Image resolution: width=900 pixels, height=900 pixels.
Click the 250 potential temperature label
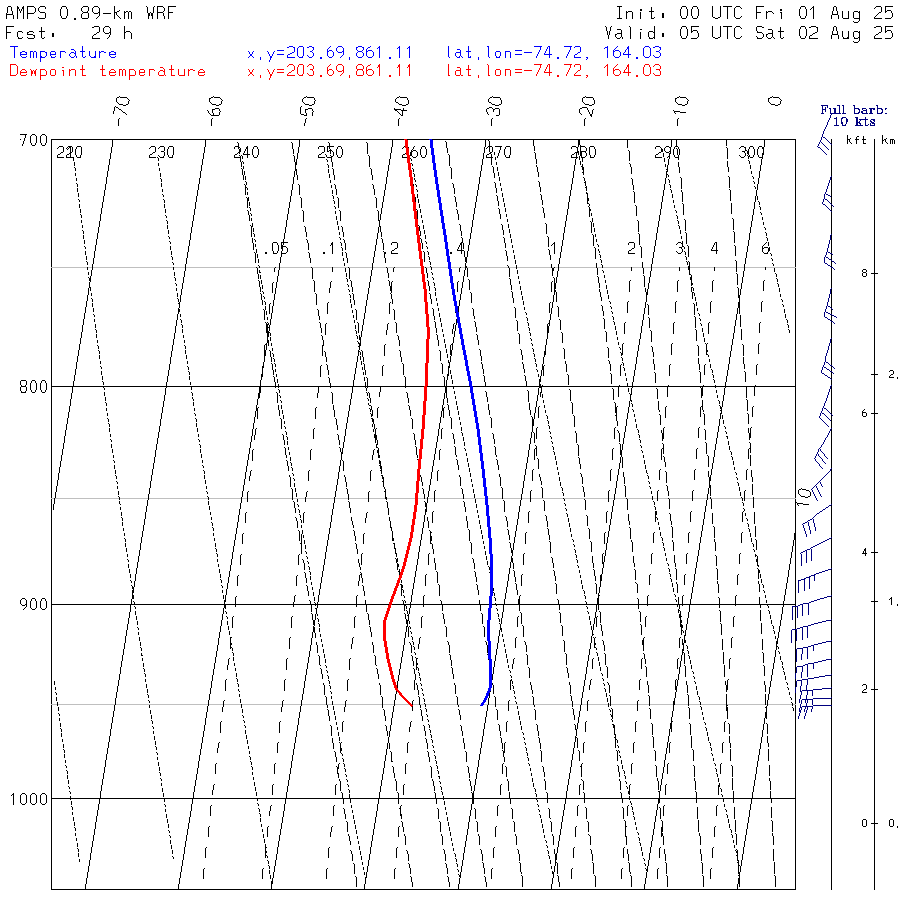(331, 152)
